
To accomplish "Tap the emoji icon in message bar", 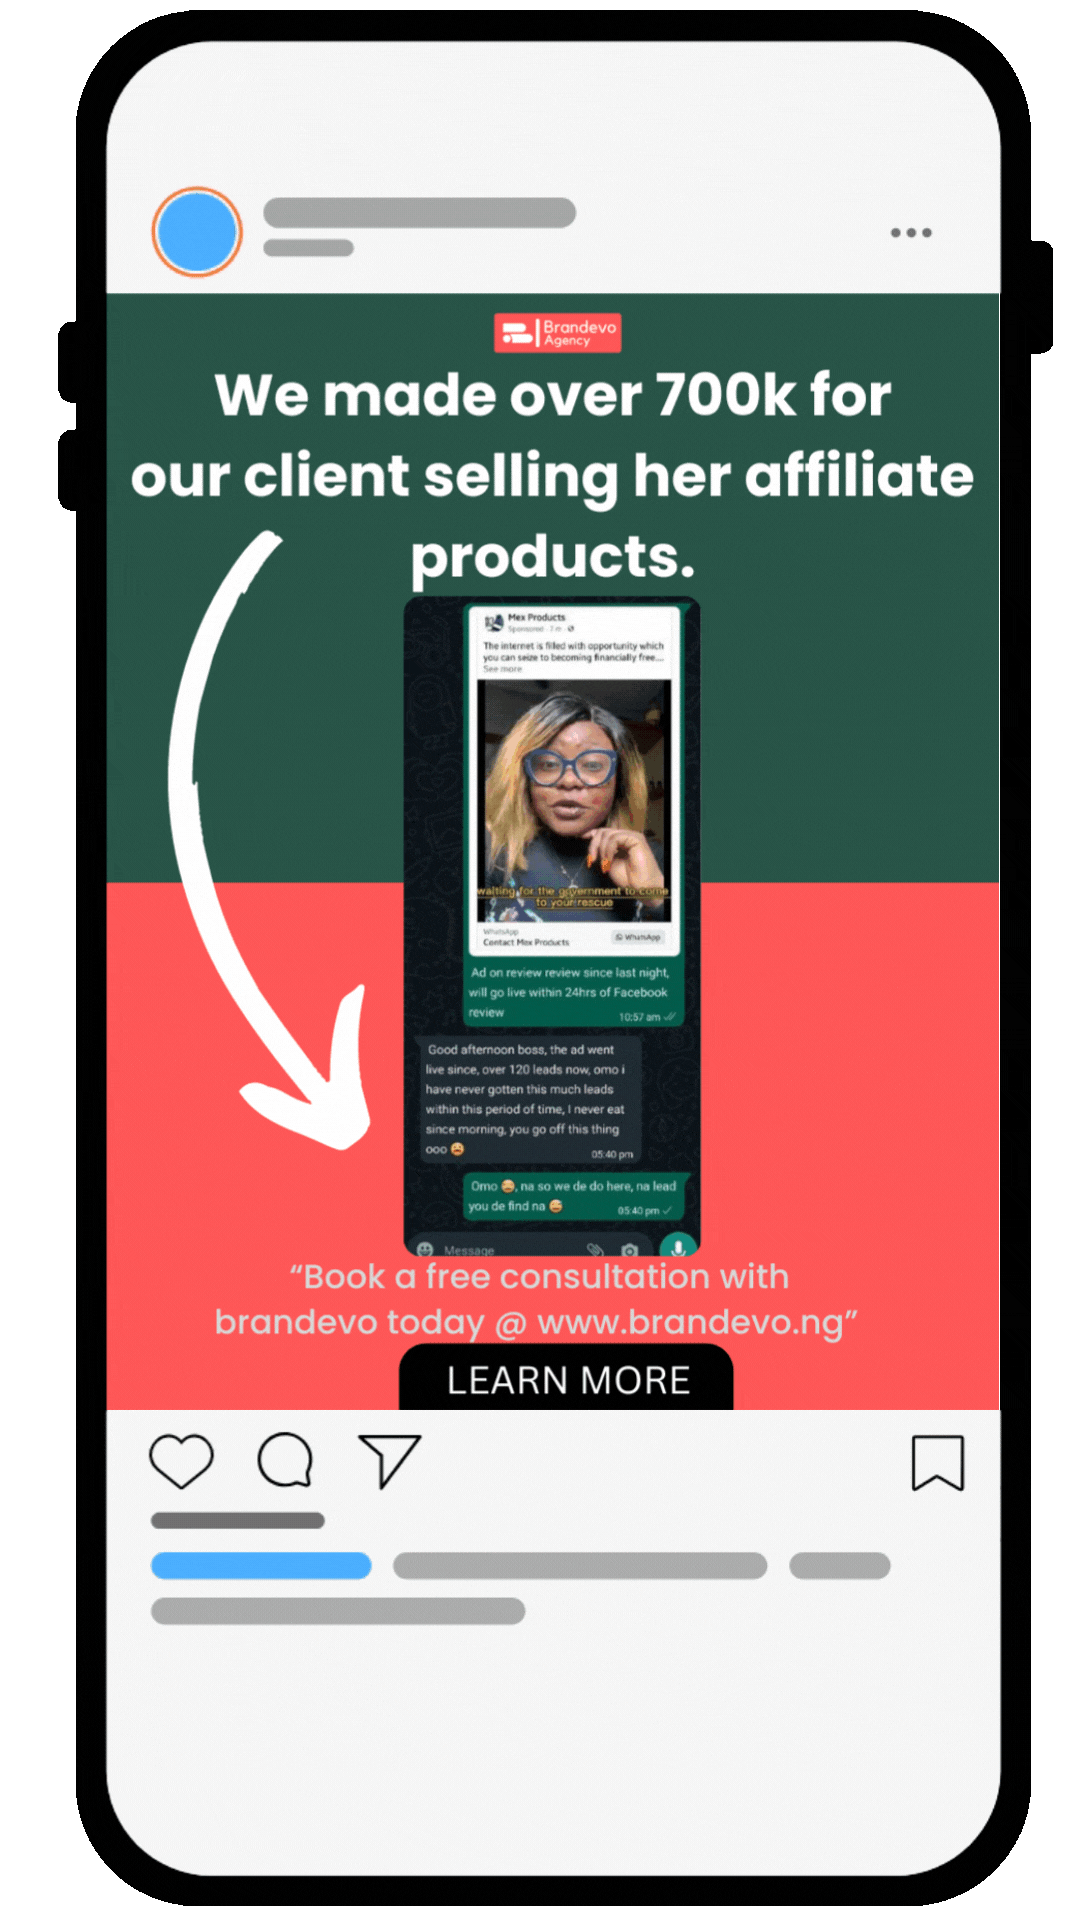I will pyautogui.click(x=425, y=1250).
